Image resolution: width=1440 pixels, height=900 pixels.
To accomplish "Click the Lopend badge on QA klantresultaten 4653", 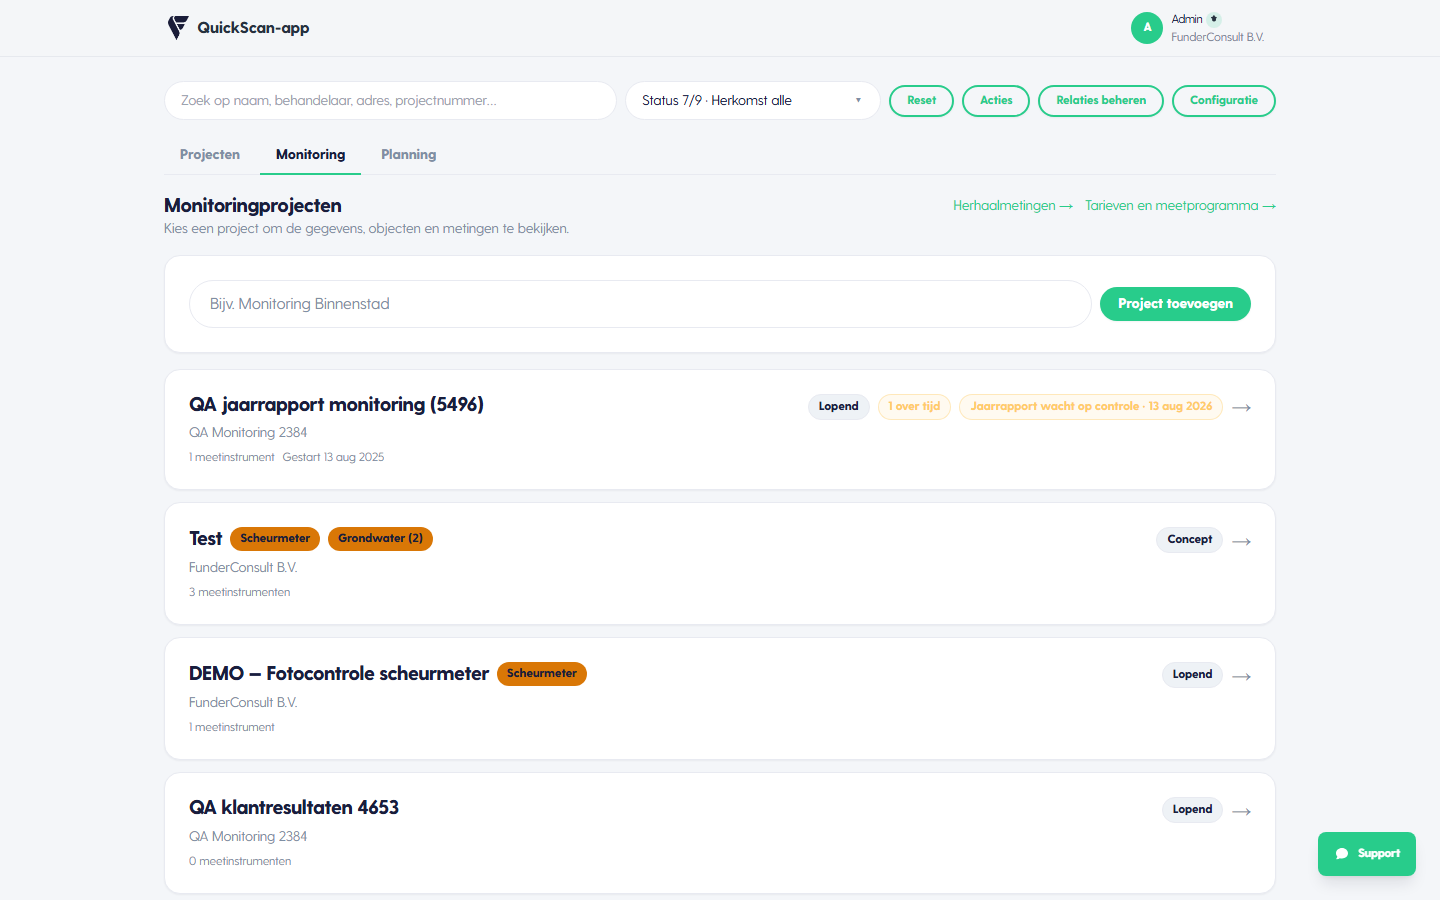I will click(1192, 810).
